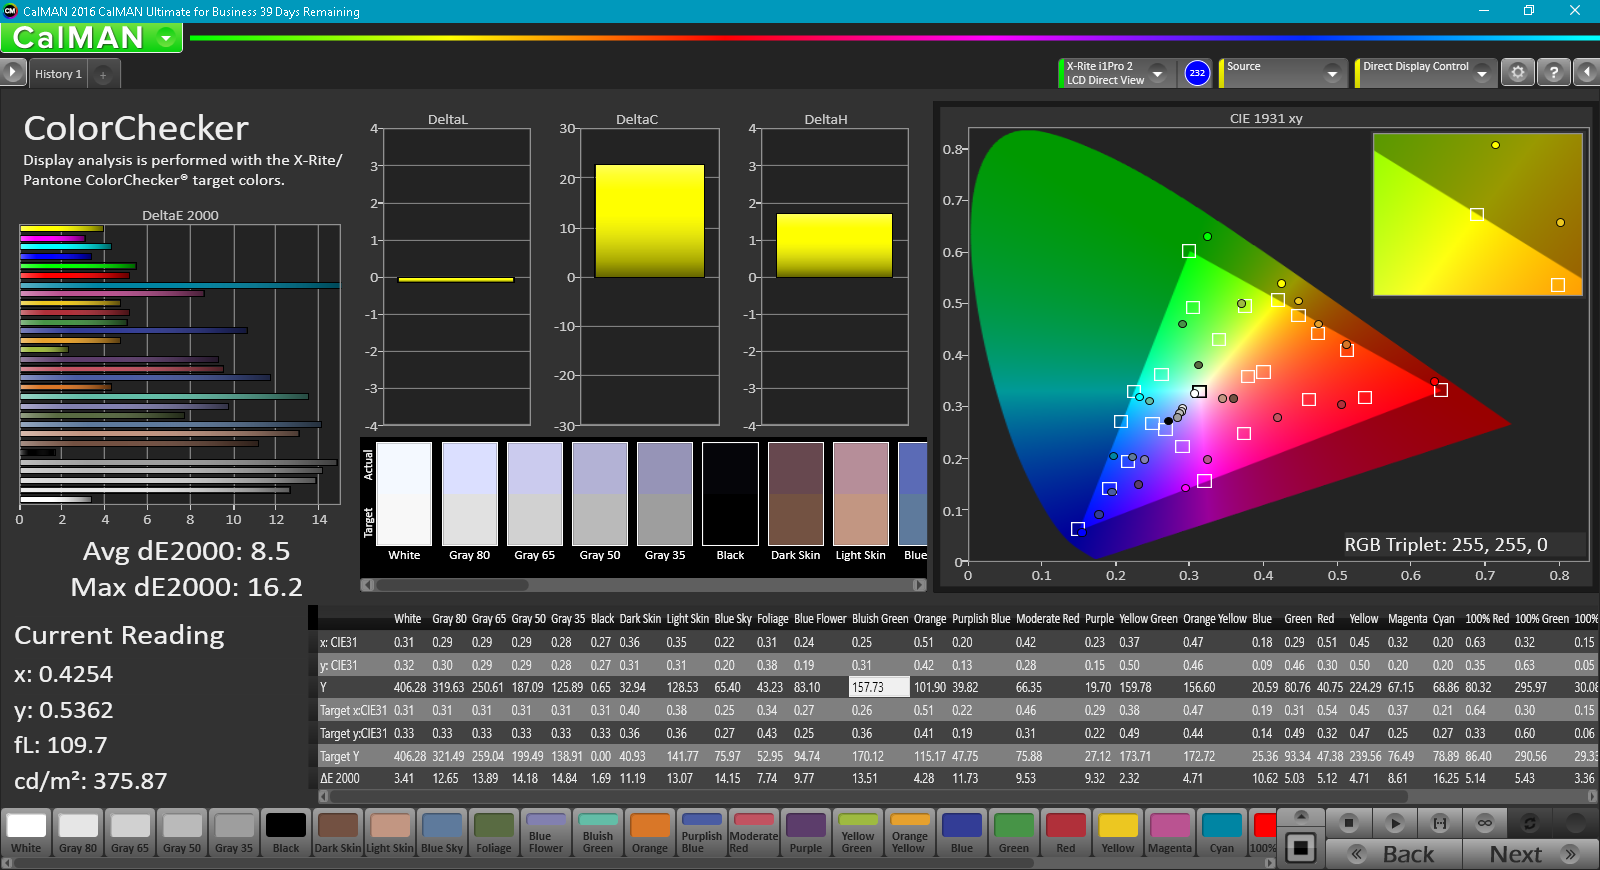The image size is (1600, 870).
Task: Click the up arrow above the pattern button
Action: (1300, 817)
